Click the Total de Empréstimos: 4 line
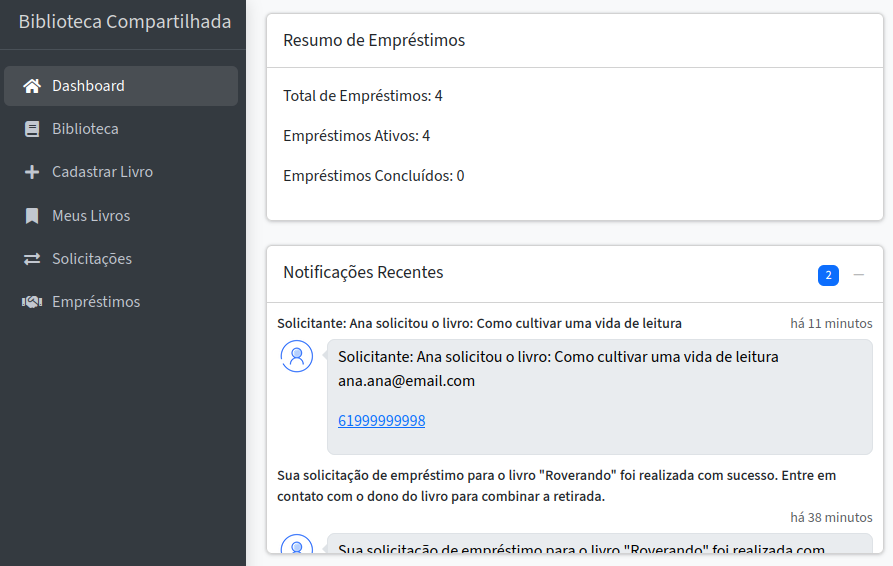 coord(362,96)
